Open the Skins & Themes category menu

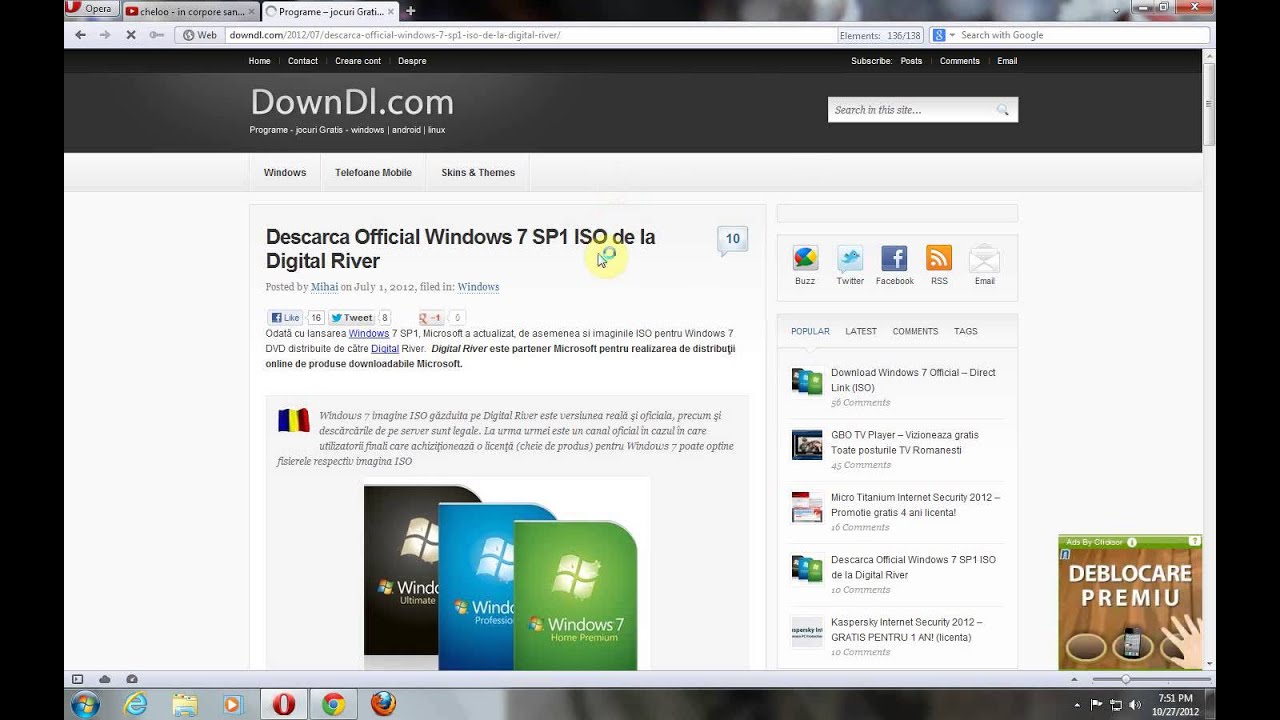478,173
